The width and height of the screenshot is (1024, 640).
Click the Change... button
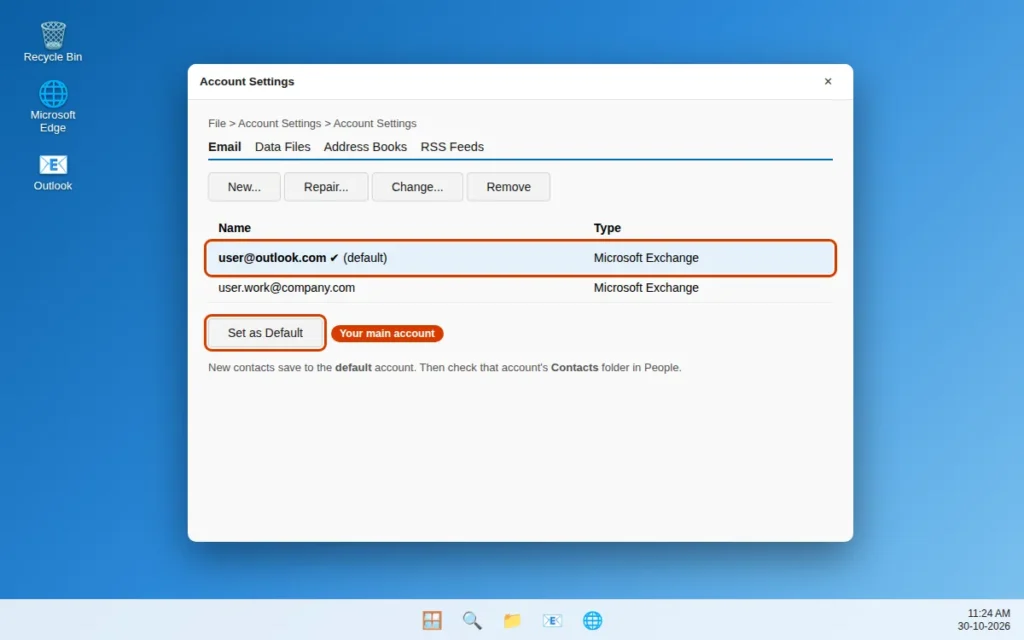417,187
